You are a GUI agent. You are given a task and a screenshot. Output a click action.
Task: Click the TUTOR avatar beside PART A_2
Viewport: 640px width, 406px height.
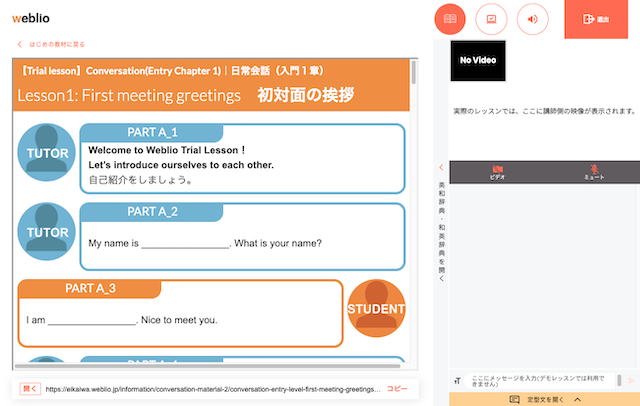(47, 231)
